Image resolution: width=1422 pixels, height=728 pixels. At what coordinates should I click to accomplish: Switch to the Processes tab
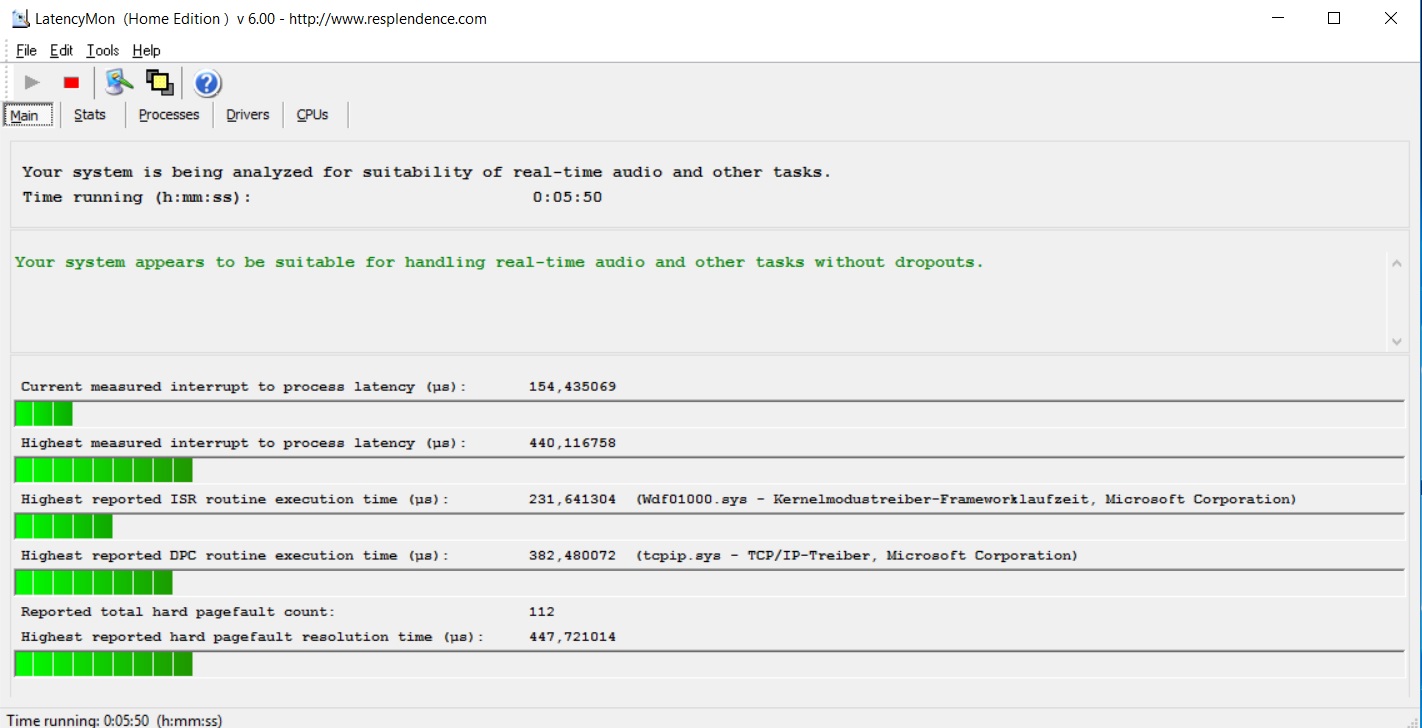tap(169, 115)
